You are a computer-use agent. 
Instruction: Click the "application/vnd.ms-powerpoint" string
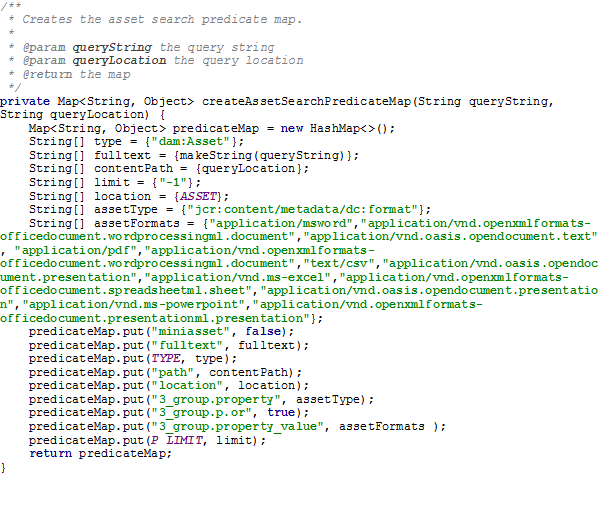click(x=133, y=305)
